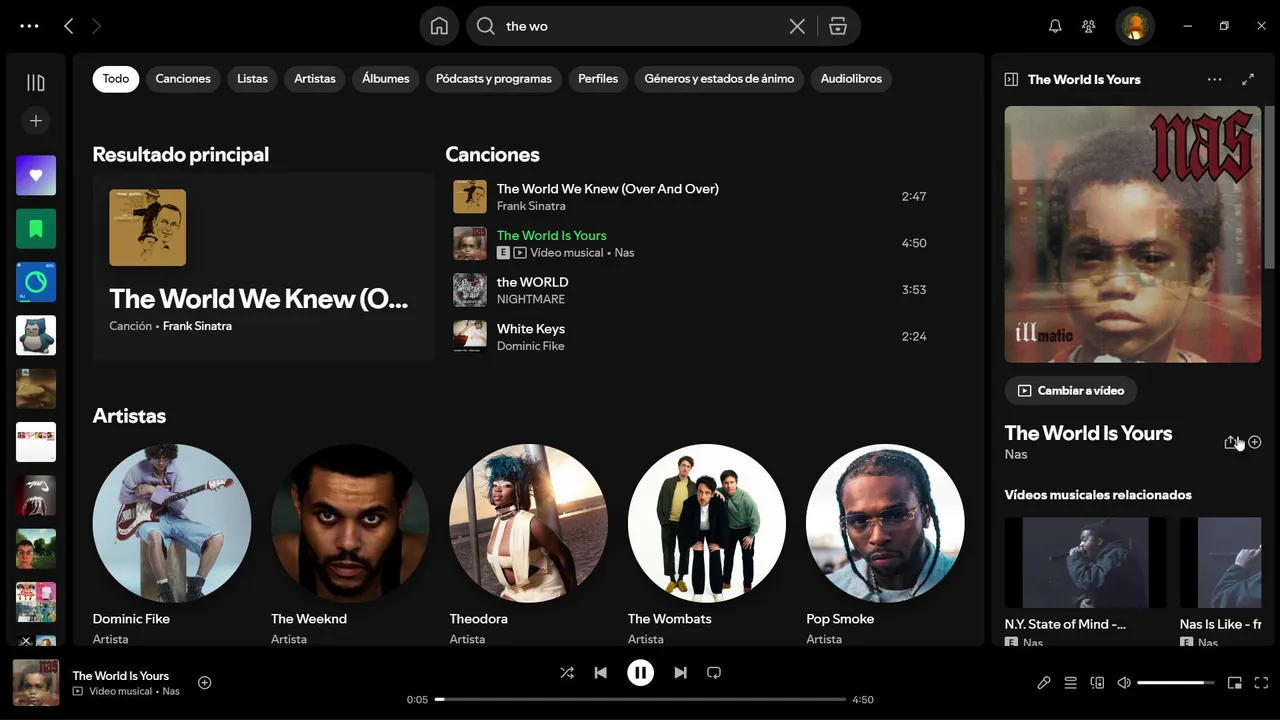Select Pódcasts y programas filter
Viewport: 1280px width, 720px height.
(x=494, y=79)
